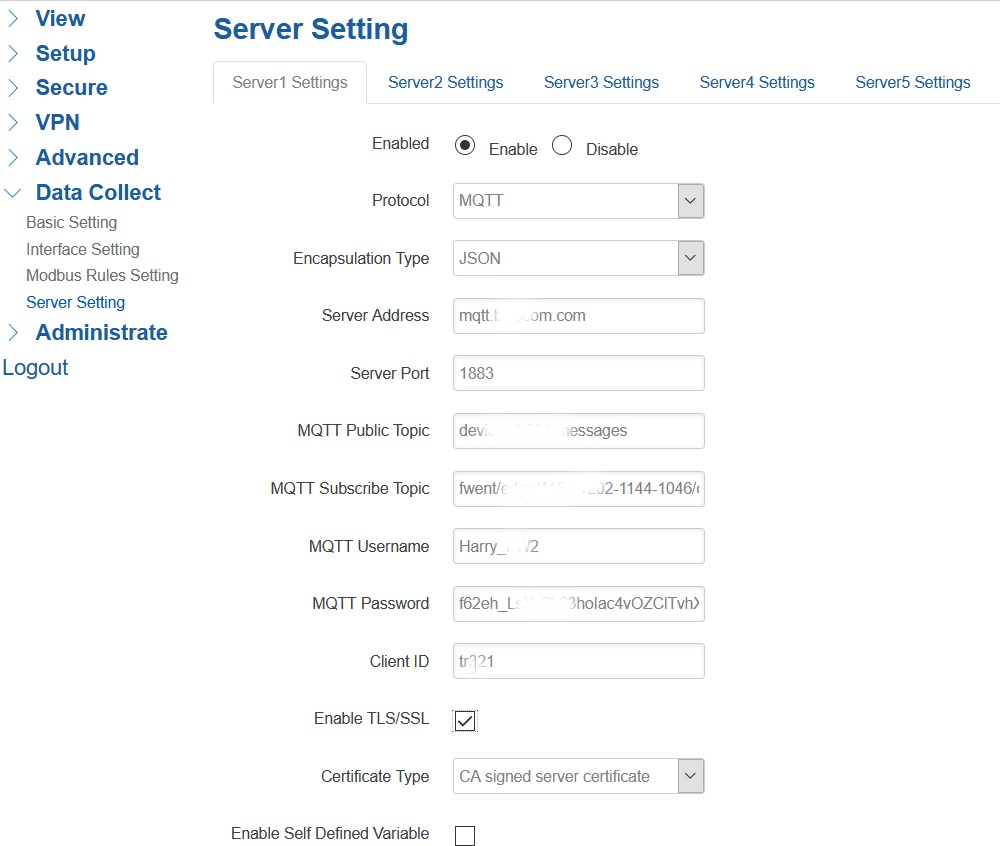Expand the VPN section arrow
1000x846 pixels.
13,123
